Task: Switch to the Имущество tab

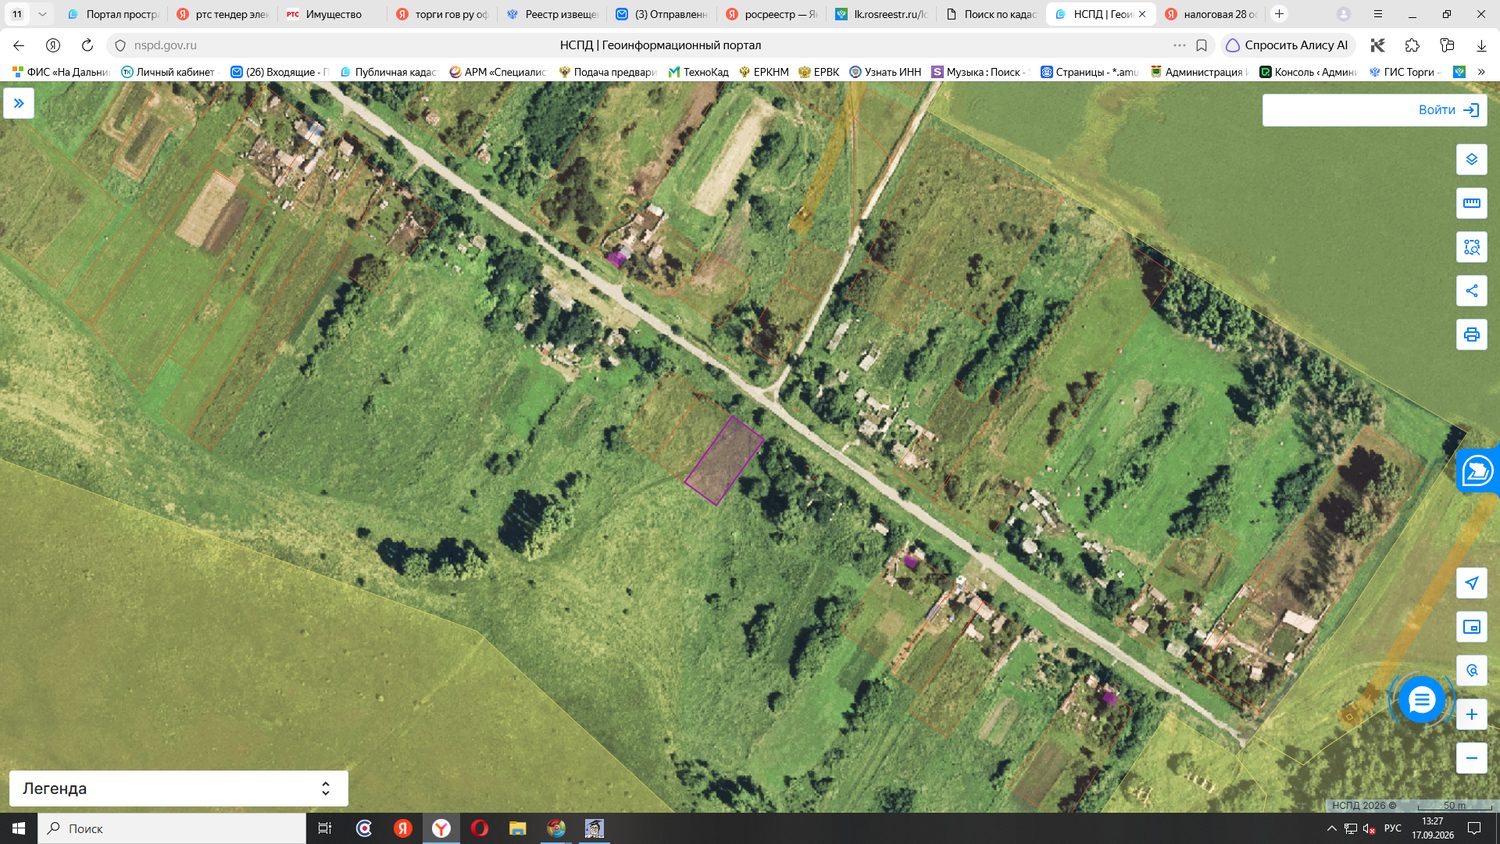Action: tap(332, 14)
